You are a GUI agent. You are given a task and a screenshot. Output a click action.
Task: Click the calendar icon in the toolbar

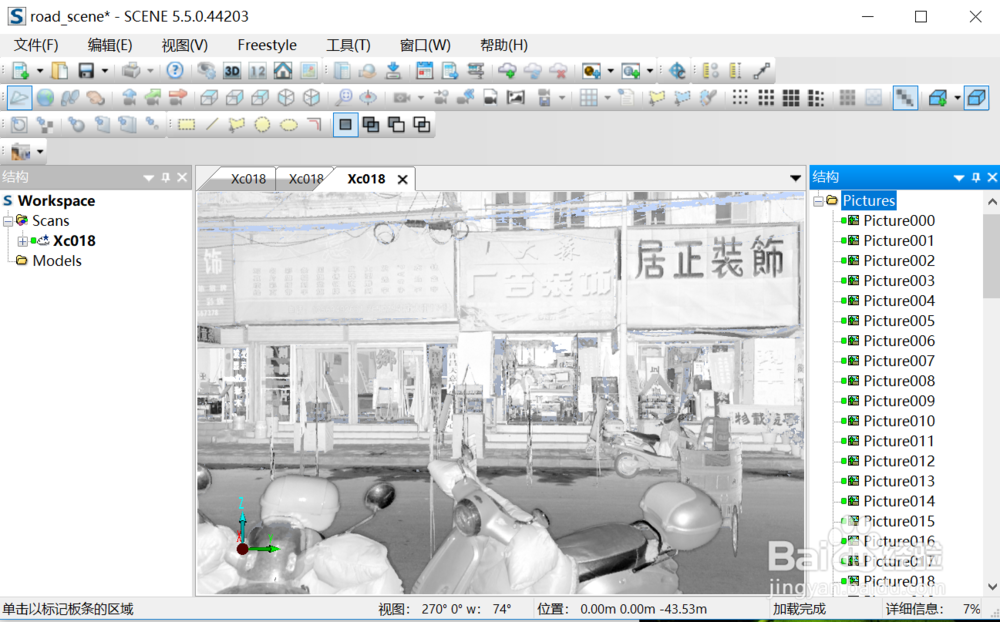coord(425,71)
